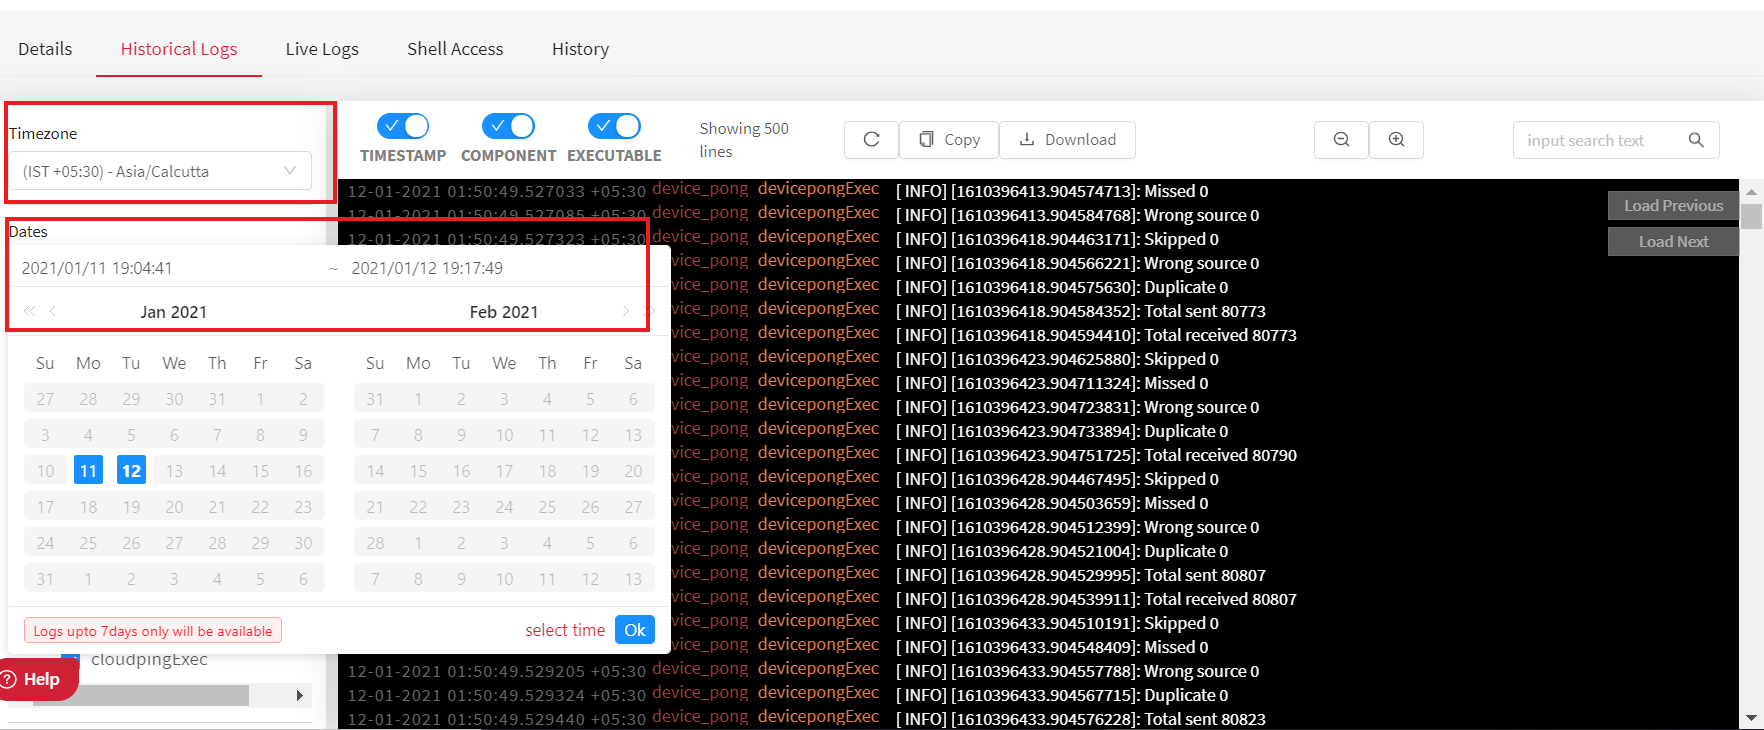
Task: Open the Shell Access tab
Action: pos(455,49)
